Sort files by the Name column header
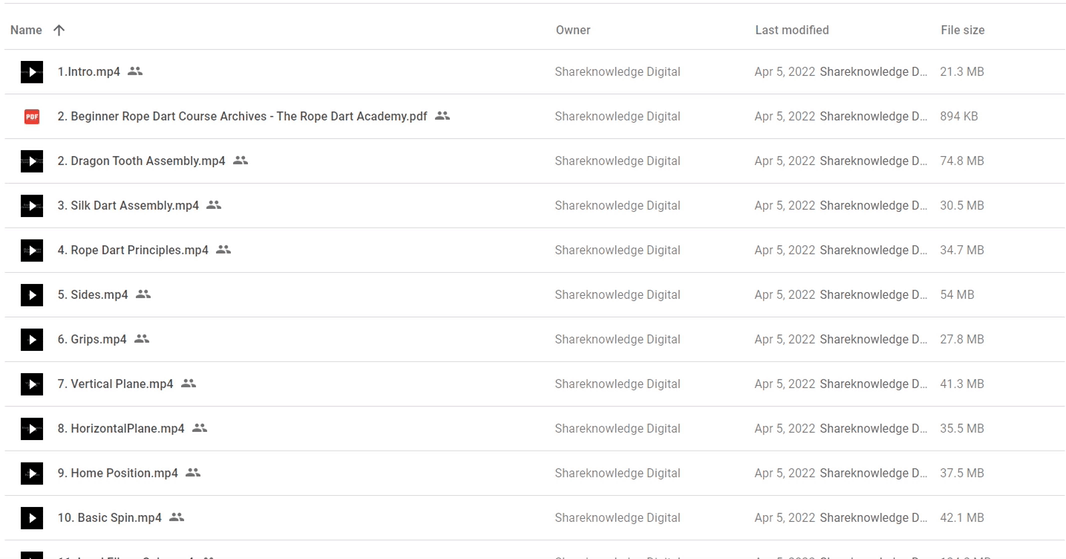 pos(26,30)
